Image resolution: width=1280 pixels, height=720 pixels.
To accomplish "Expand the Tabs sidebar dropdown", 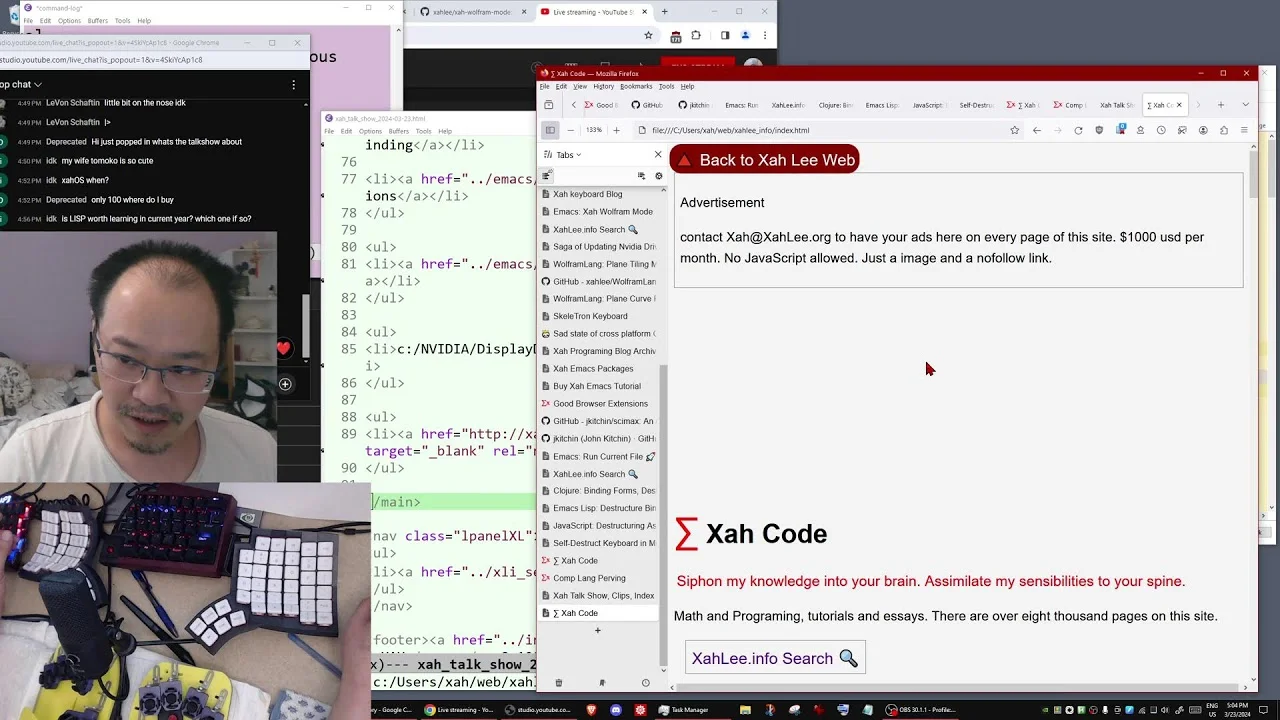I will click(x=568, y=155).
